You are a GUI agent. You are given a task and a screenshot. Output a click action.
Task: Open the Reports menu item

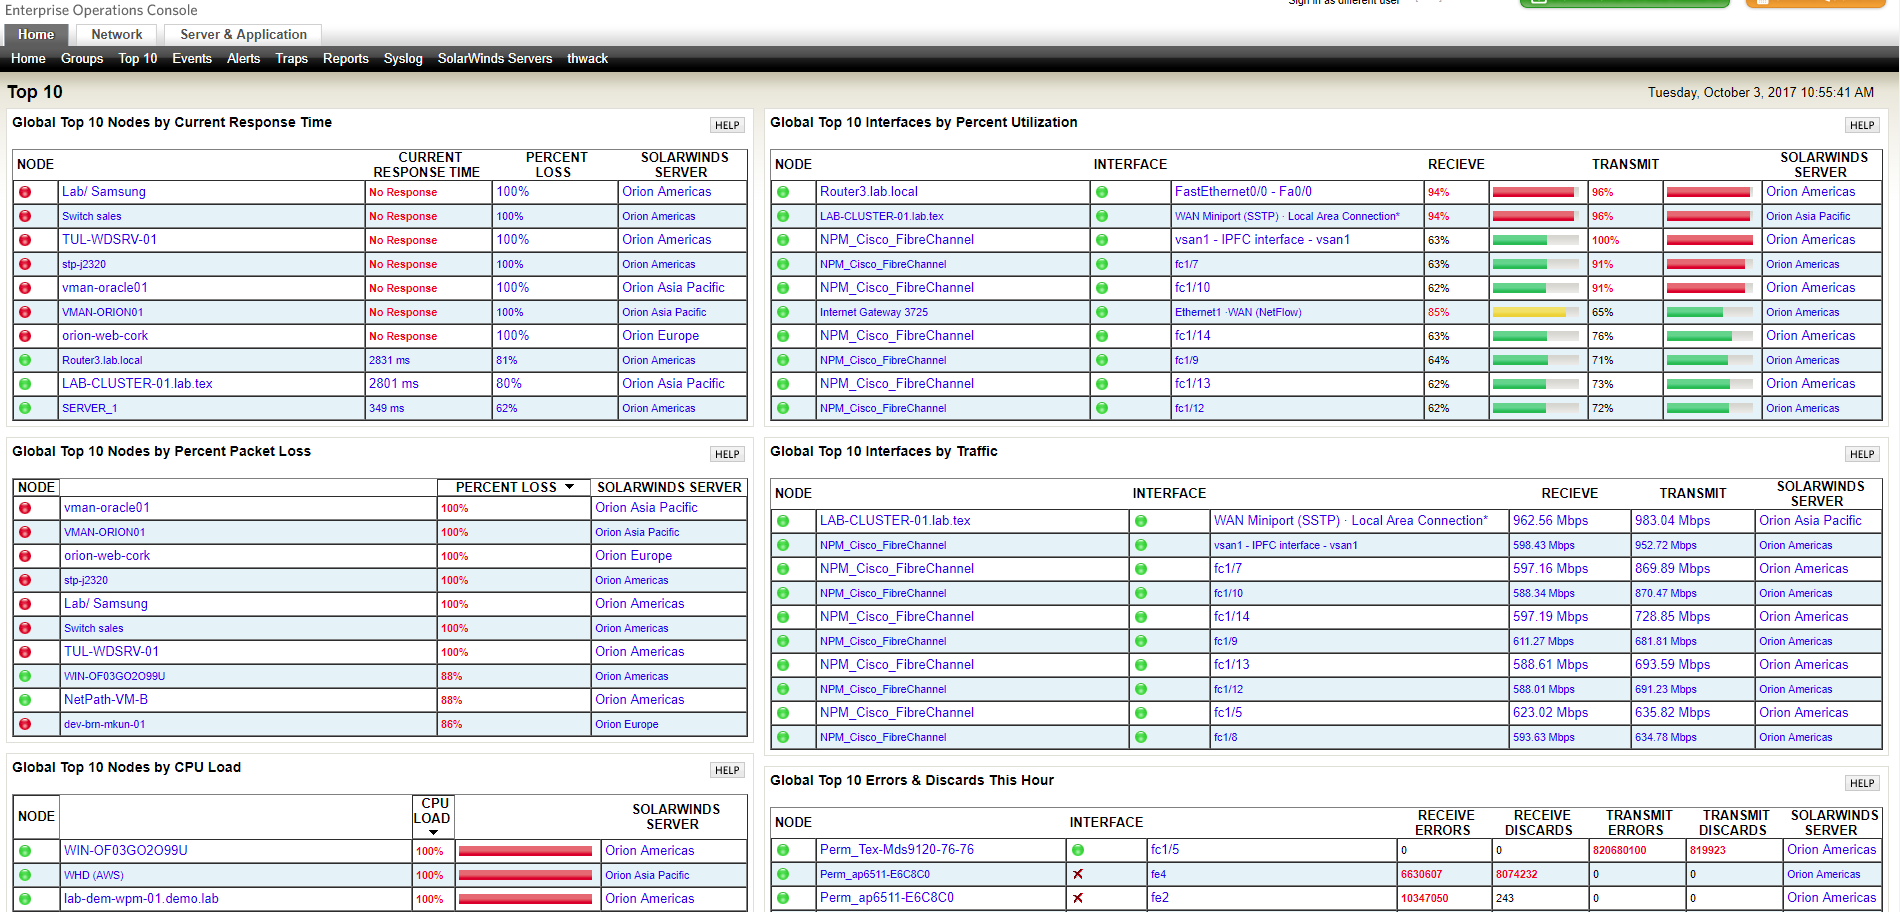click(346, 59)
